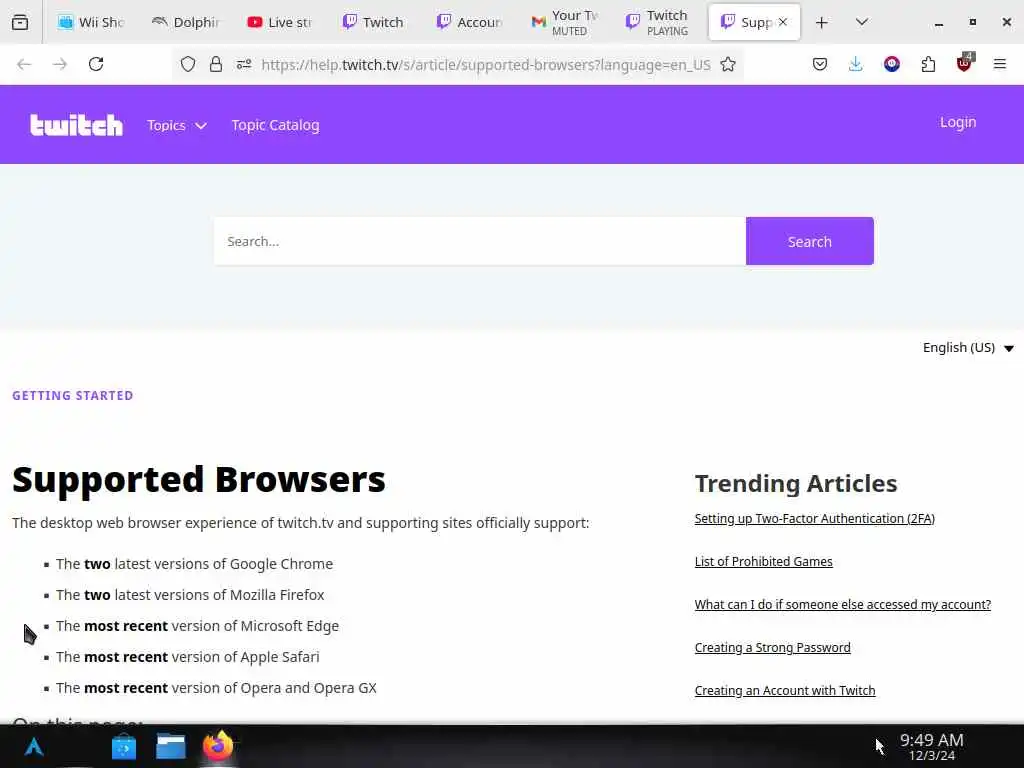Image resolution: width=1024 pixels, height=768 pixels.
Task: Switch to the Twitch PLAYING tab
Action: point(658,22)
